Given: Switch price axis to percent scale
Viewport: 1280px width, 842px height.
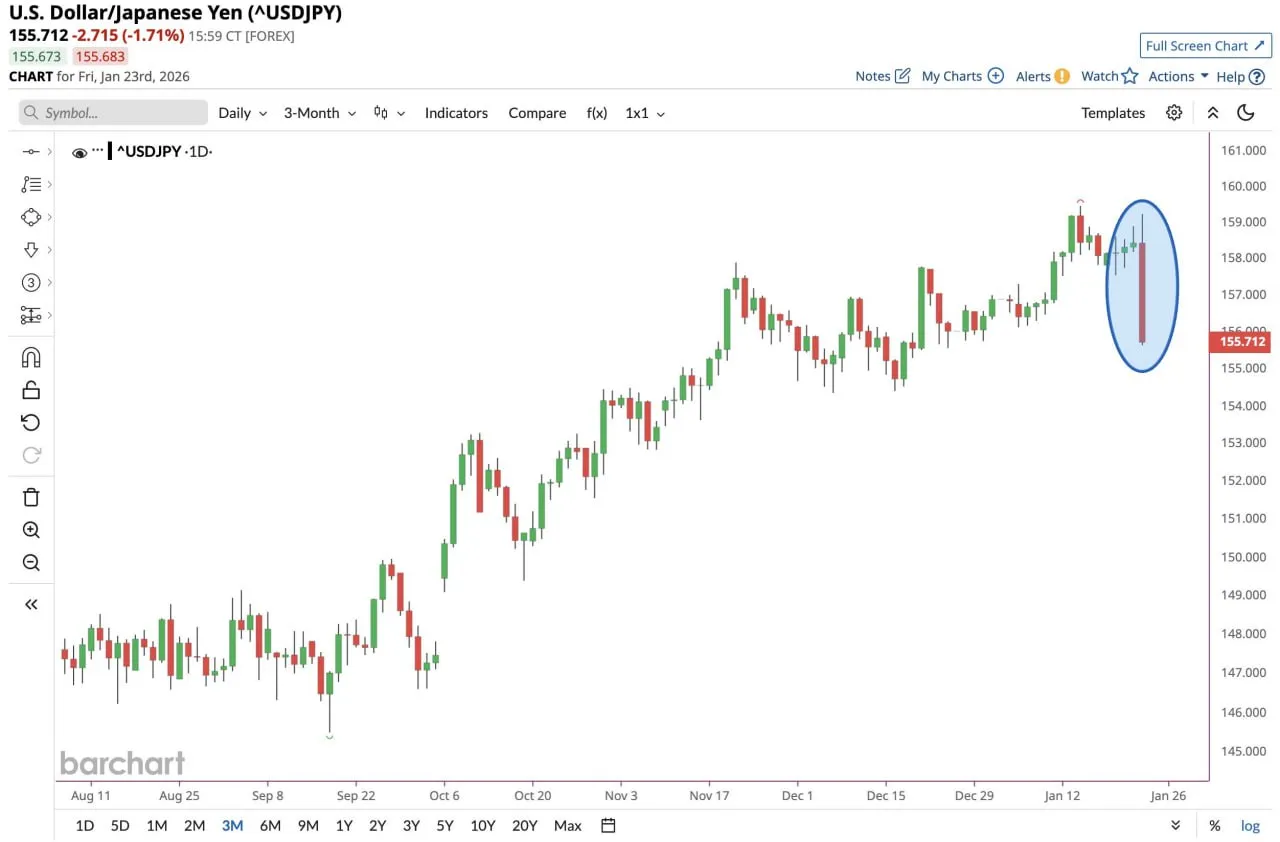Looking at the screenshot, I should point(1214,825).
